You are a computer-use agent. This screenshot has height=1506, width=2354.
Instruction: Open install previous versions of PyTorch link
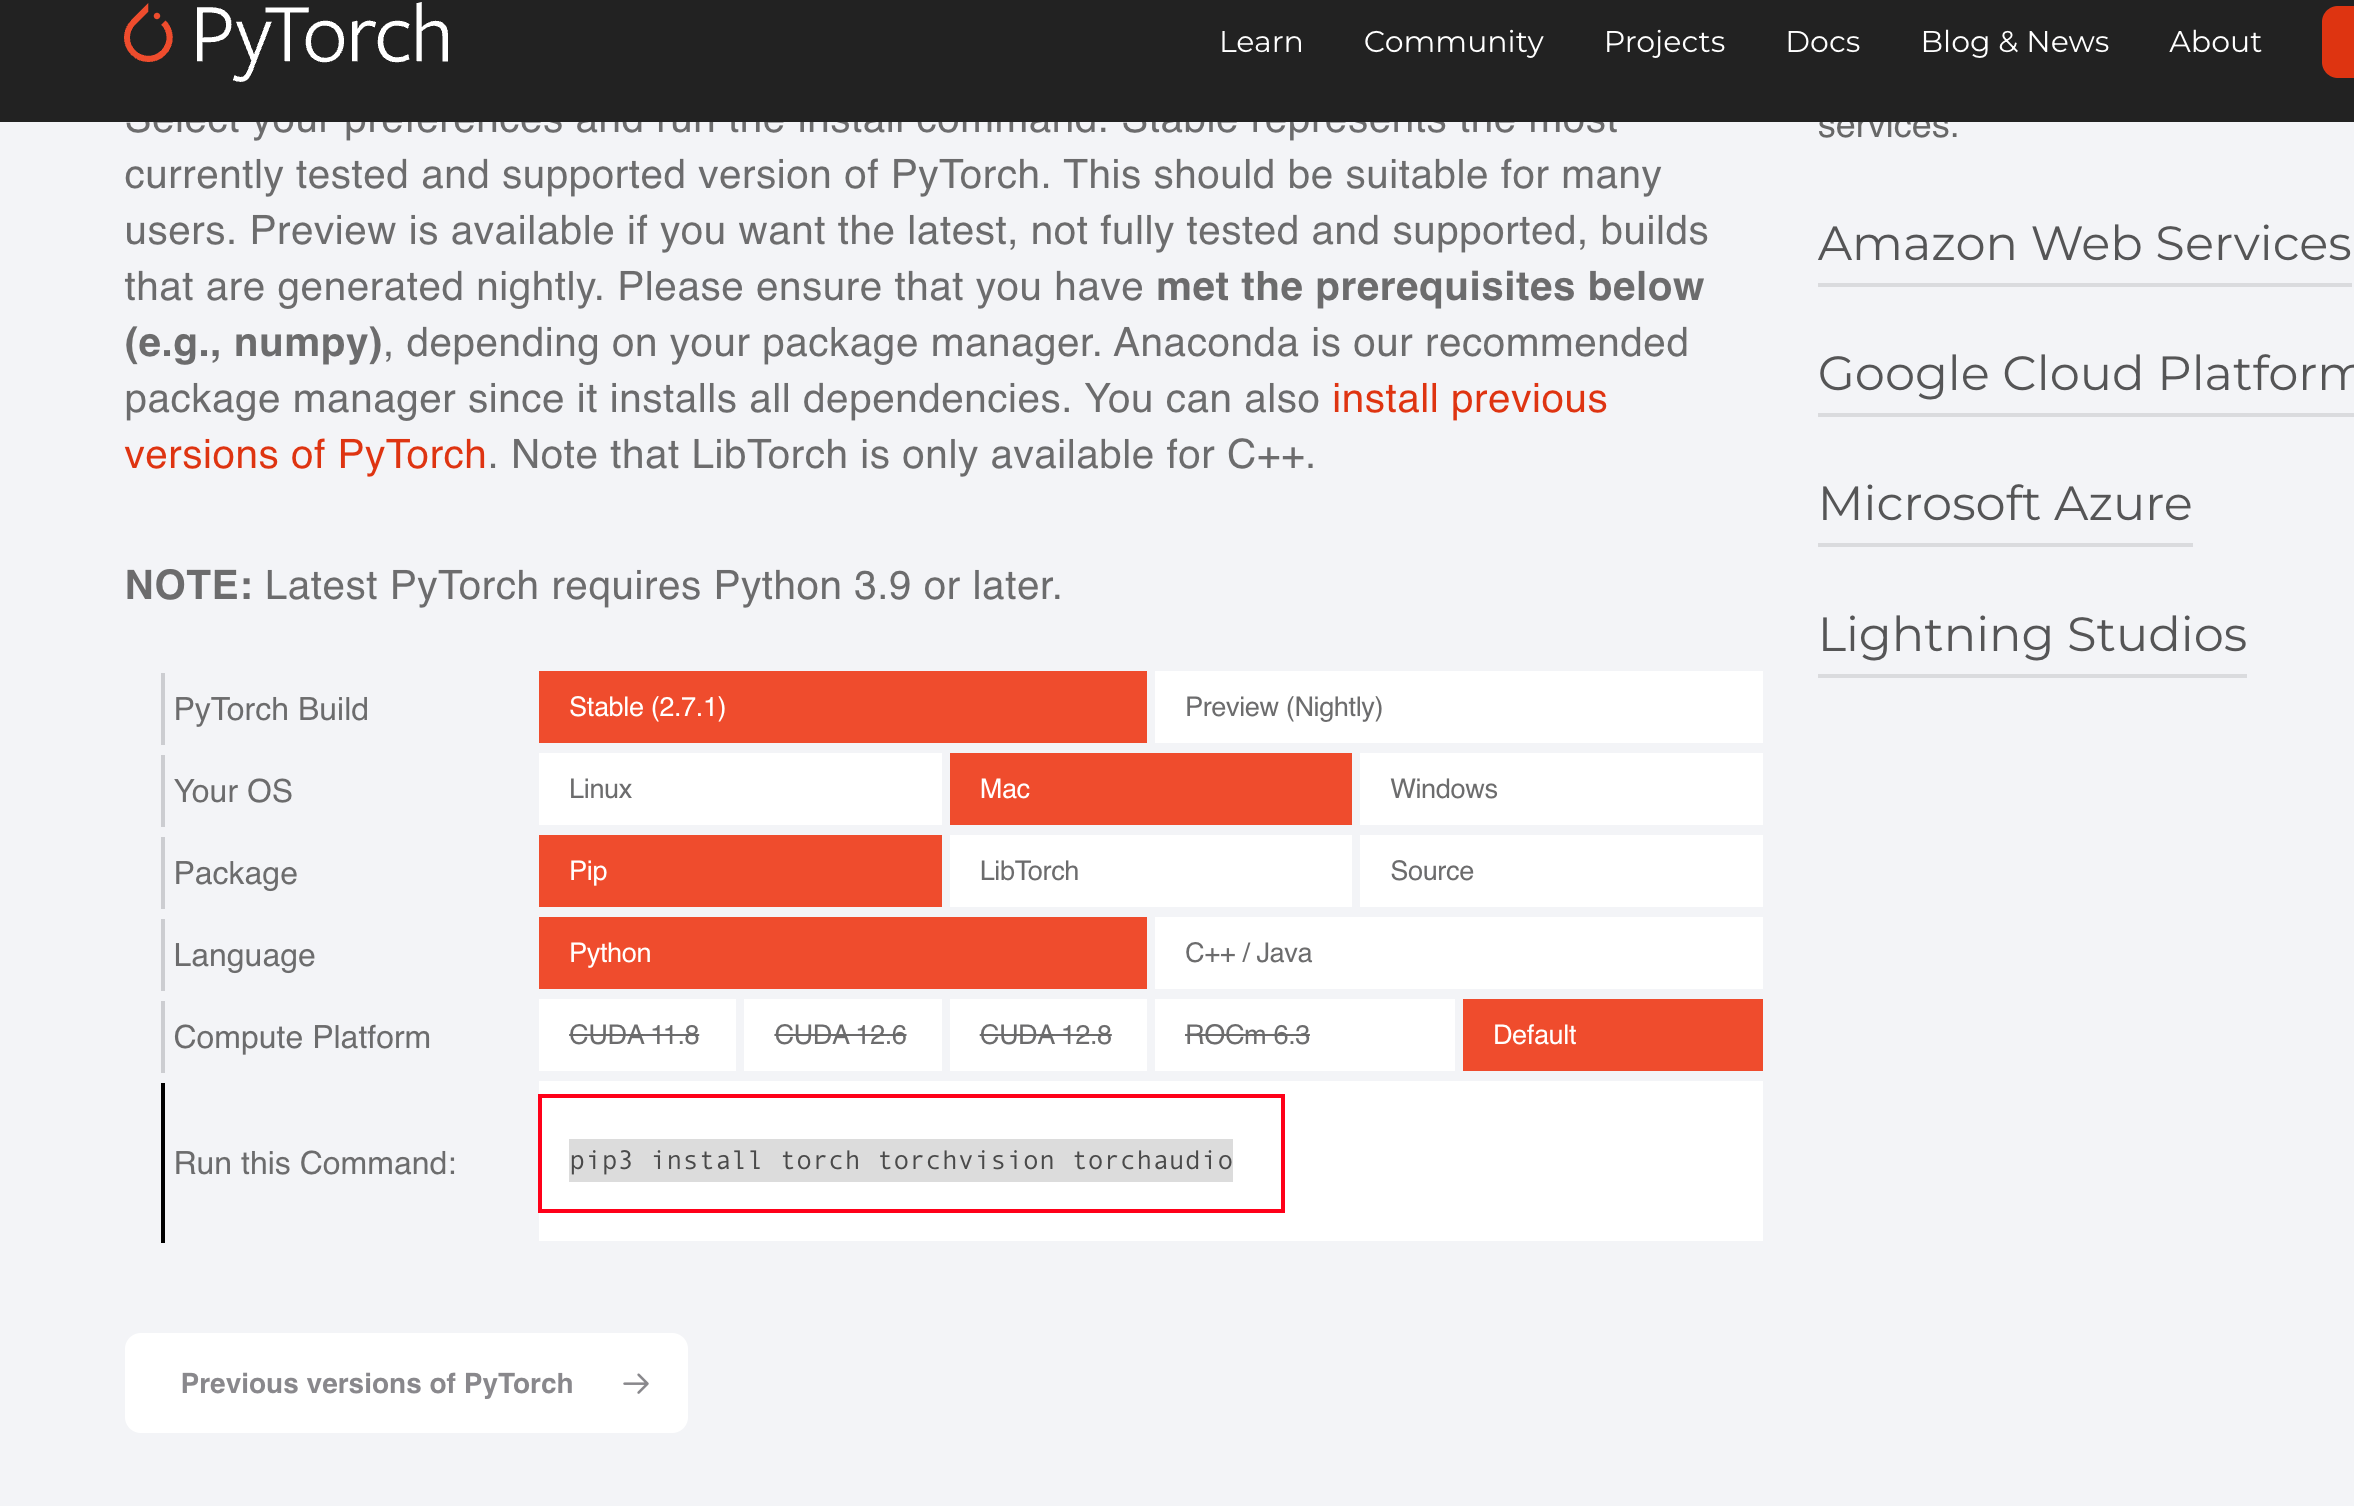[x=1468, y=399]
